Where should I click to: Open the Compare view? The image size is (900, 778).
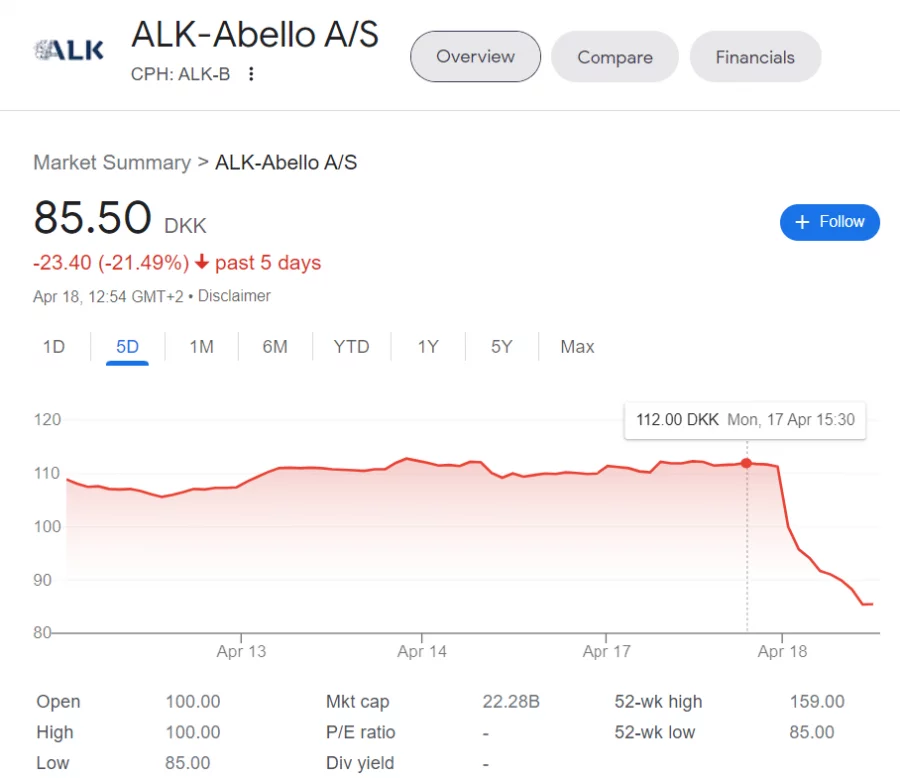(614, 57)
